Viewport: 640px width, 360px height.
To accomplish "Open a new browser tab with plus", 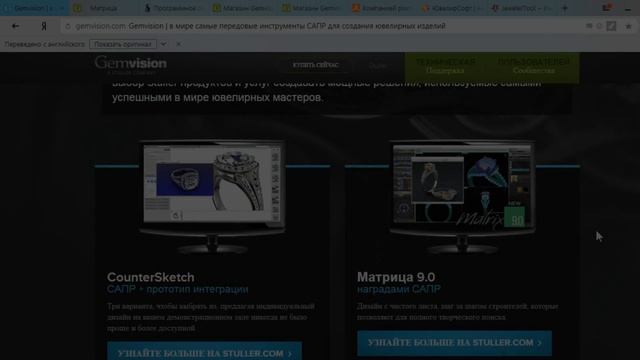I will tap(564, 8).
